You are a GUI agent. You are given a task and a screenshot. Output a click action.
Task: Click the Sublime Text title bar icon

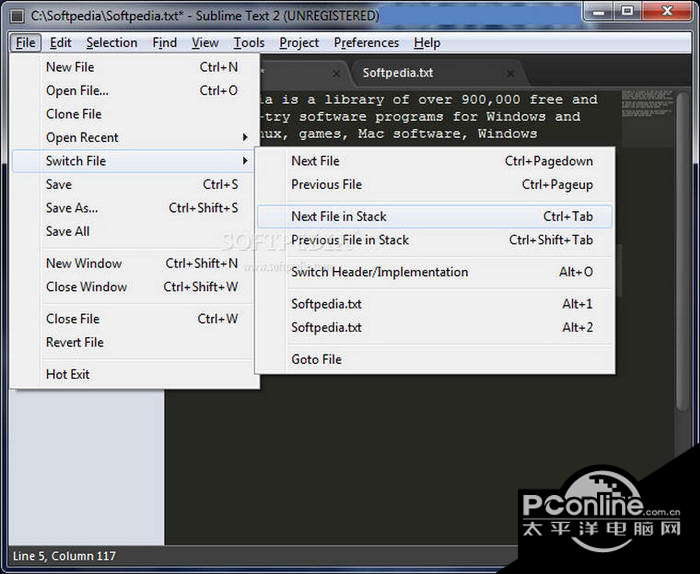(17, 17)
